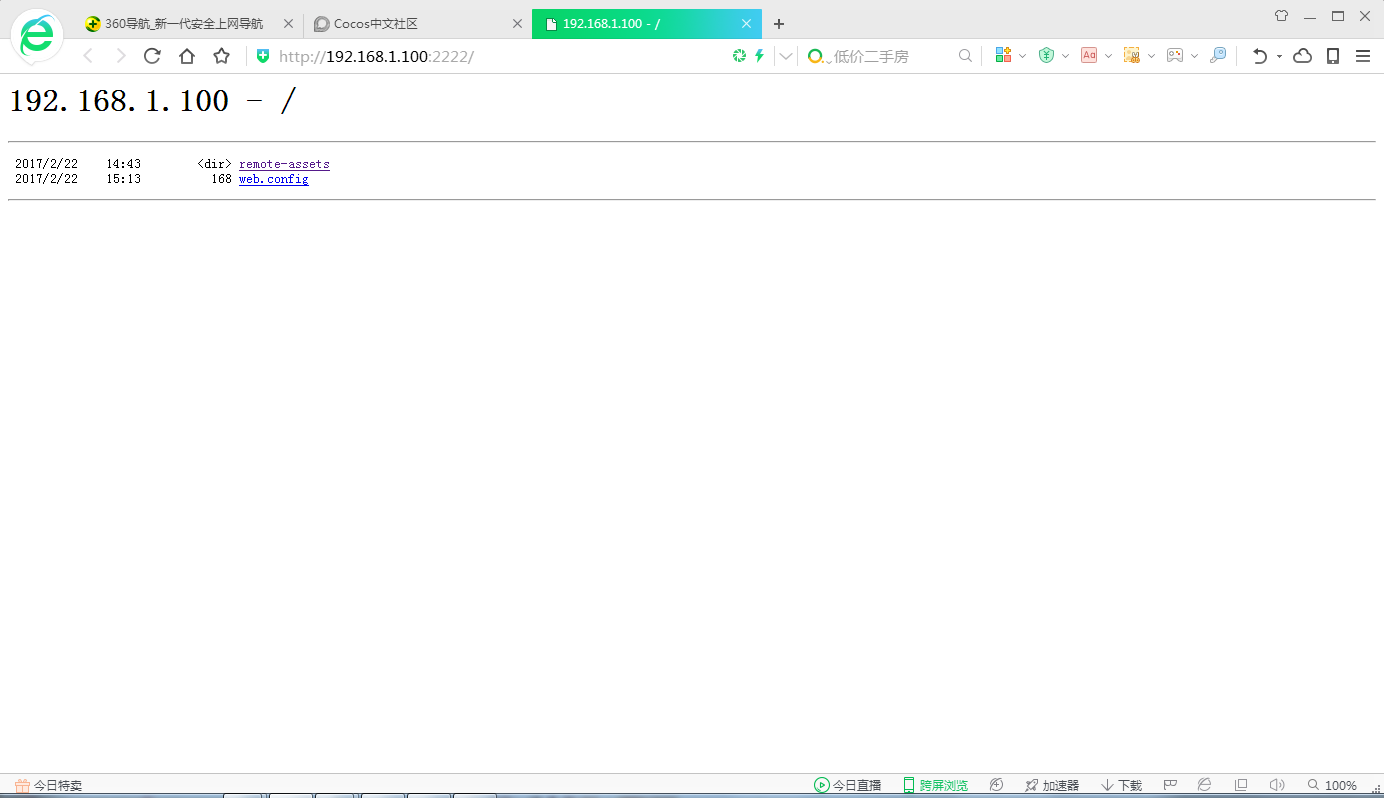Viewport: 1384px width, 798px height.
Task: Expand the yuan shield dropdown arrow
Action: [x=1066, y=56]
